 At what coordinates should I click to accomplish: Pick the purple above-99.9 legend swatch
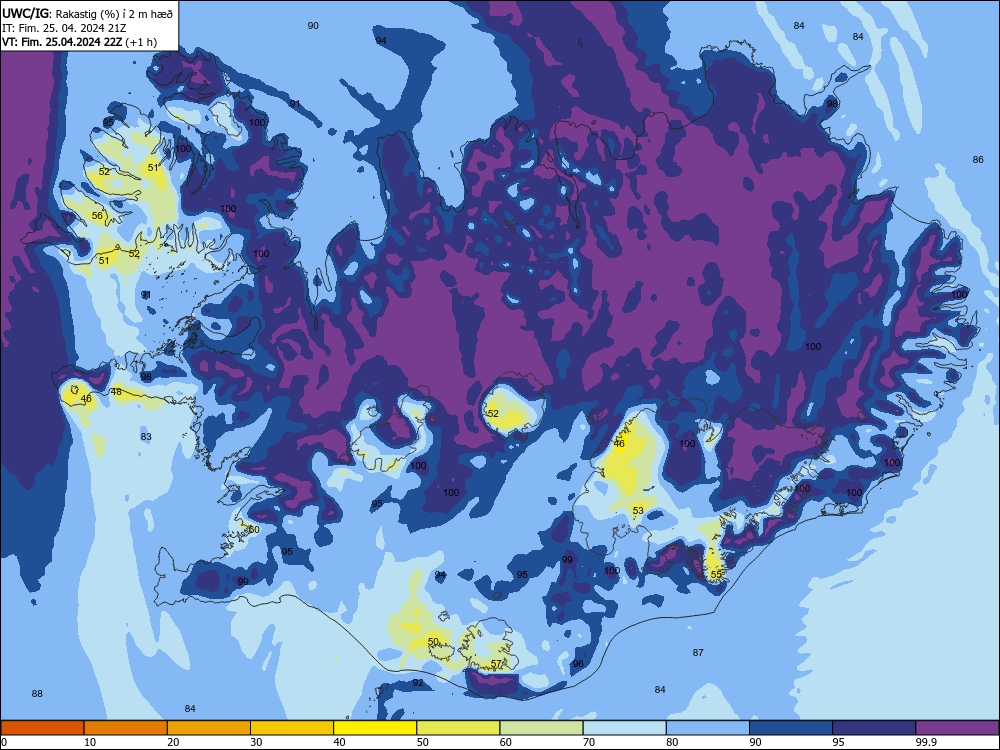pos(957,728)
